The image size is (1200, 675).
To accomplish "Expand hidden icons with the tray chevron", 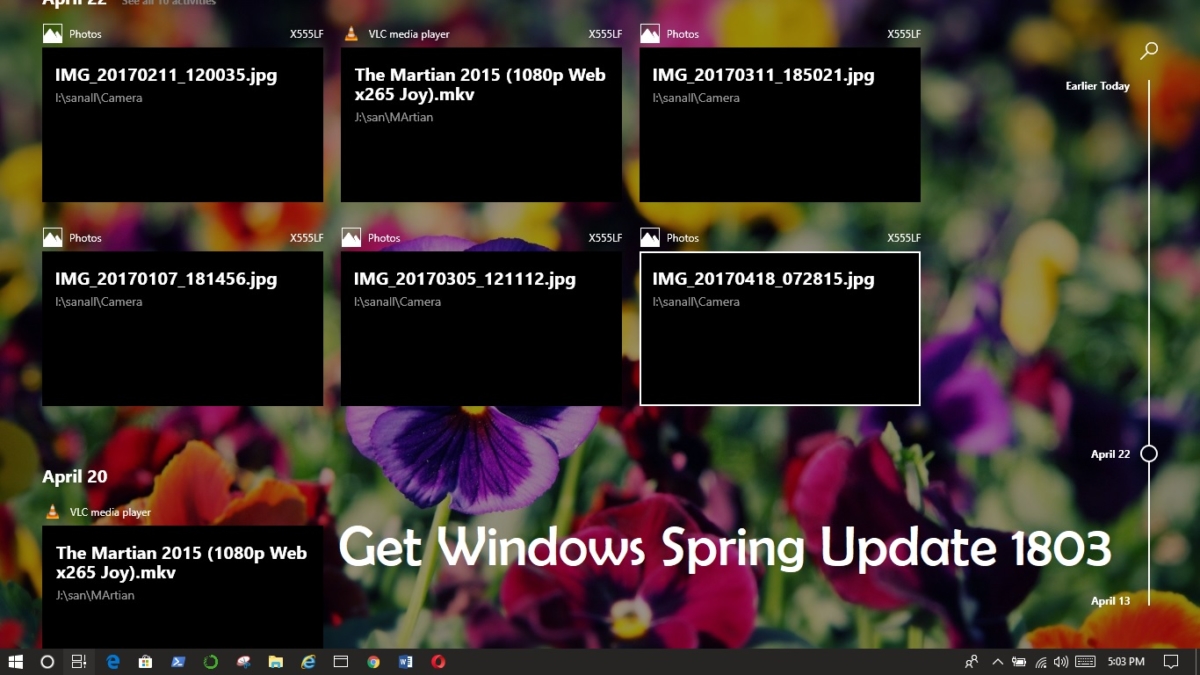I will (x=997, y=661).
